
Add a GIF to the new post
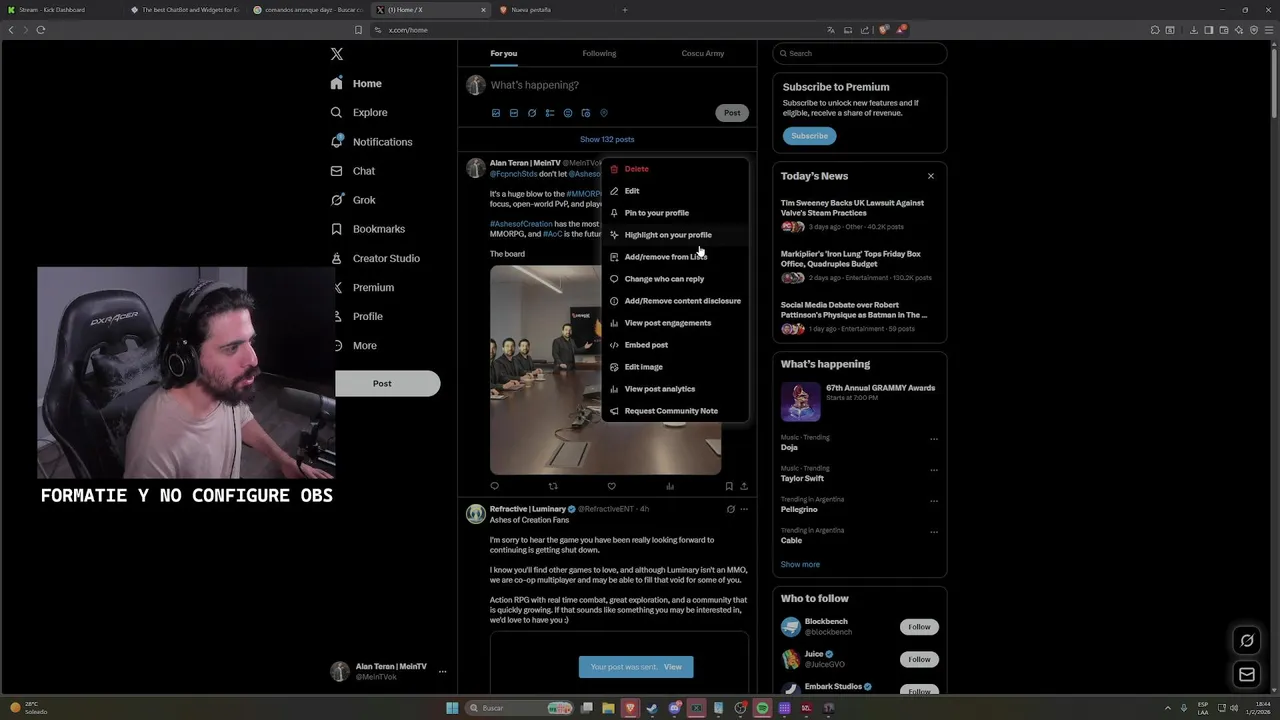coord(514,113)
